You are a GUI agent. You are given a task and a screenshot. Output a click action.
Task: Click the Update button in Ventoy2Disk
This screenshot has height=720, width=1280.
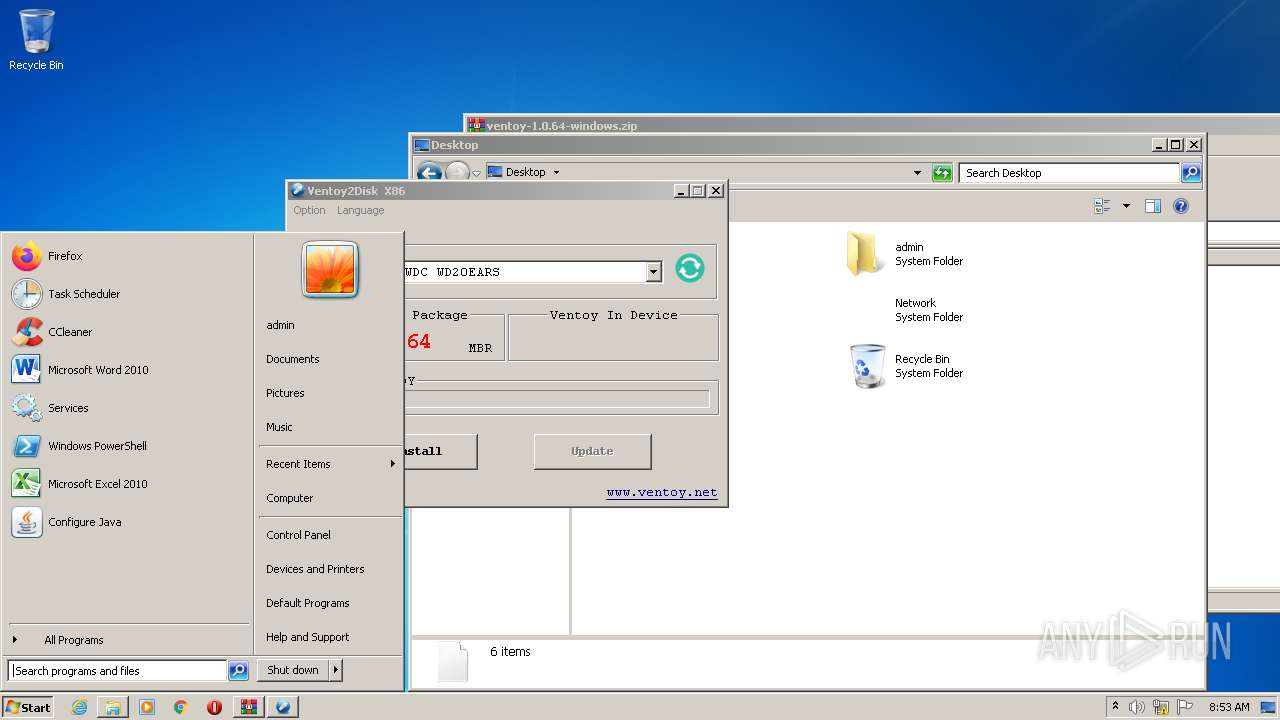click(592, 451)
